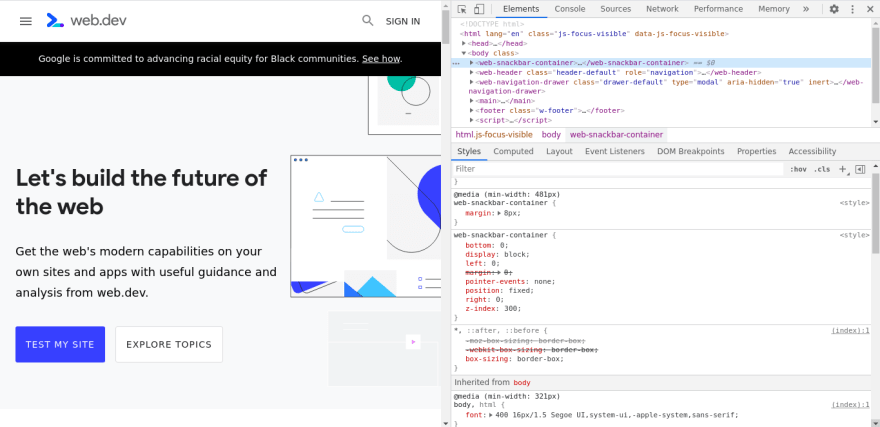Click the z-index: 300 declaration
This screenshot has width=880, height=427.
click(493, 309)
